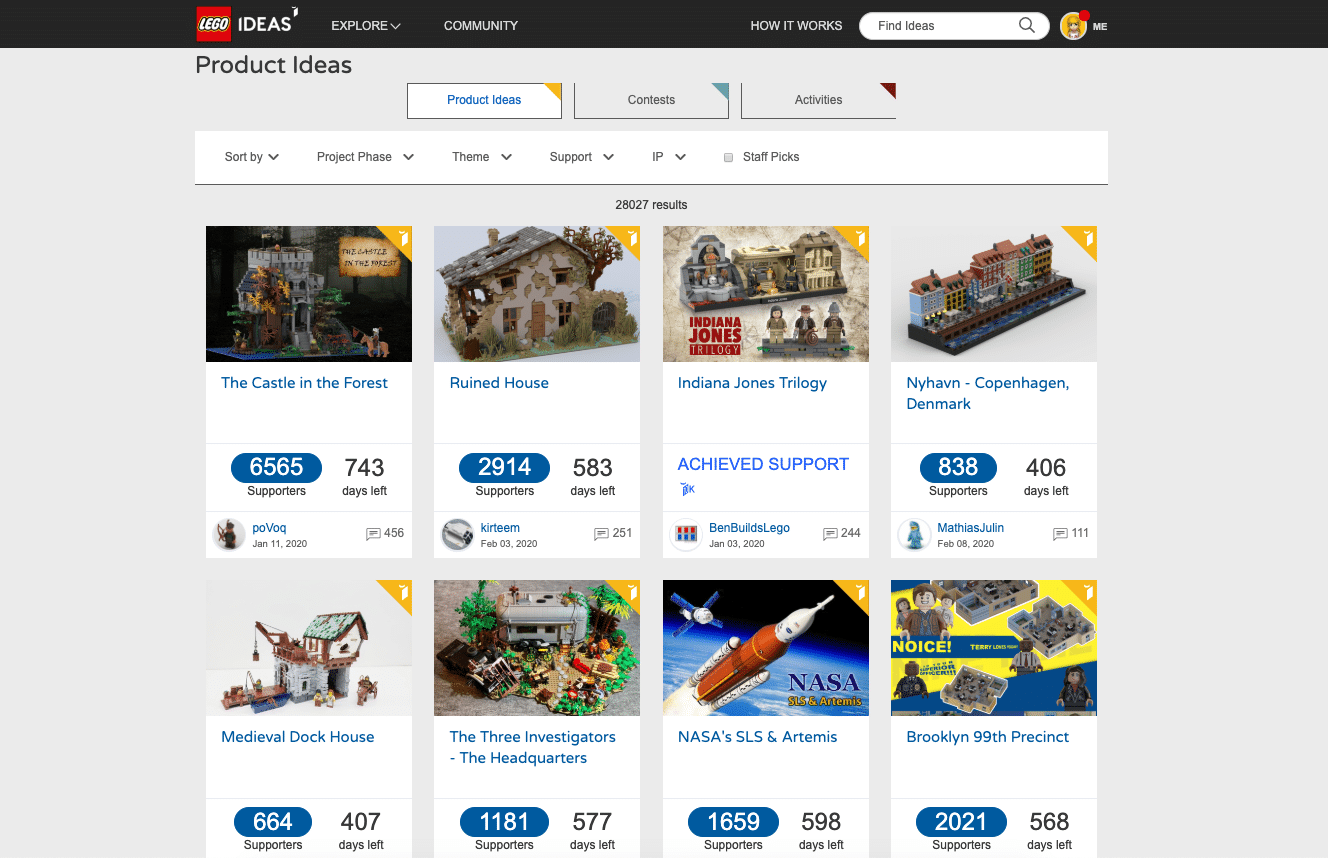Screen dimensions: 1328x858
Task: Click MathiasJulin's user avatar
Action: (914, 534)
